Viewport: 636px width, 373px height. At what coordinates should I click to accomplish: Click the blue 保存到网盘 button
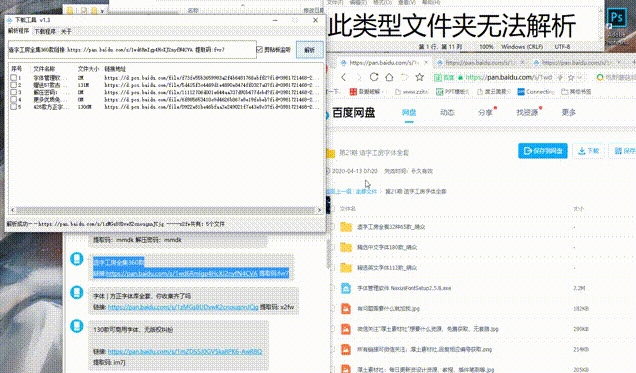coord(543,151)
